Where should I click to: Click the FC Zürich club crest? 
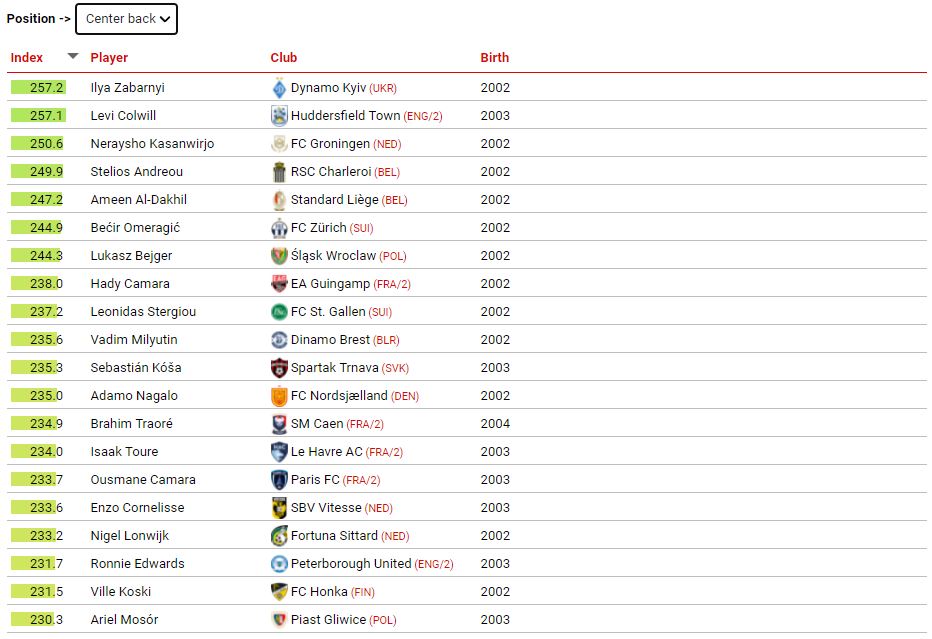click(x=279, y=228)
